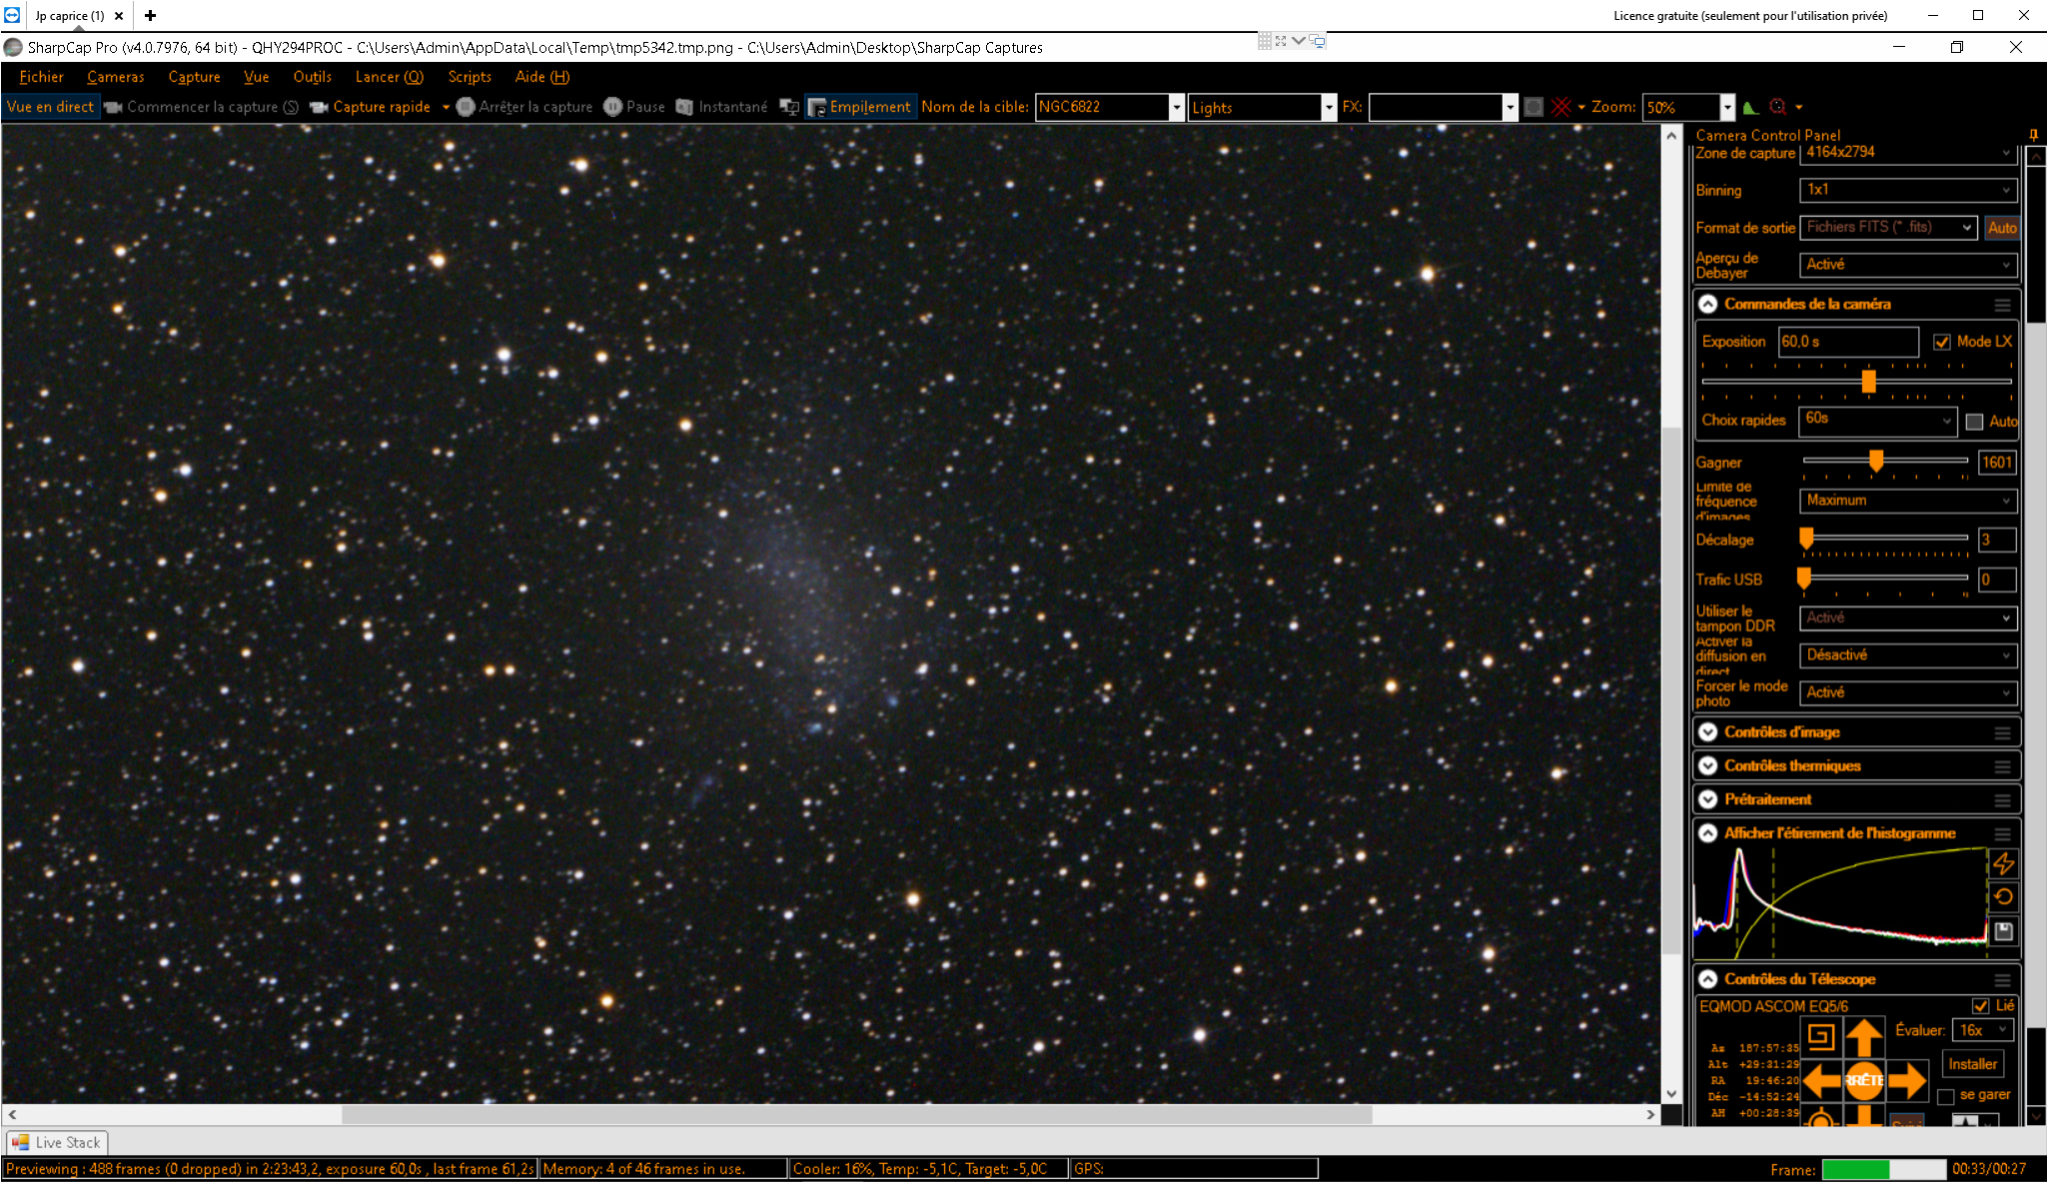
Task: Toggle the Auto checkbox beside Choix rapides
Action: coord(1974,422)
